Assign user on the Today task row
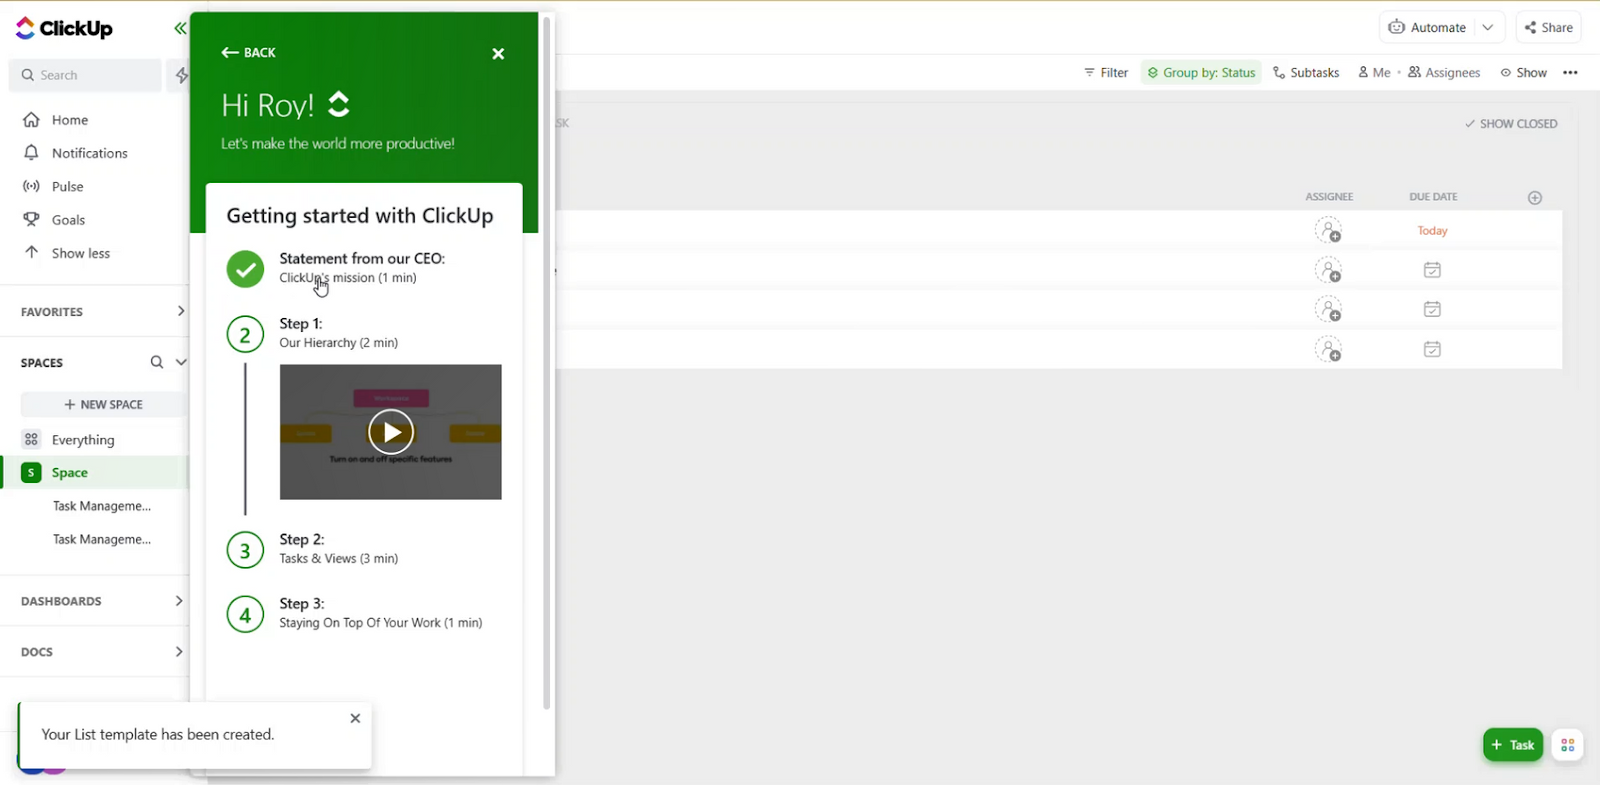The image size is (1600, 785). [1328, 231]
